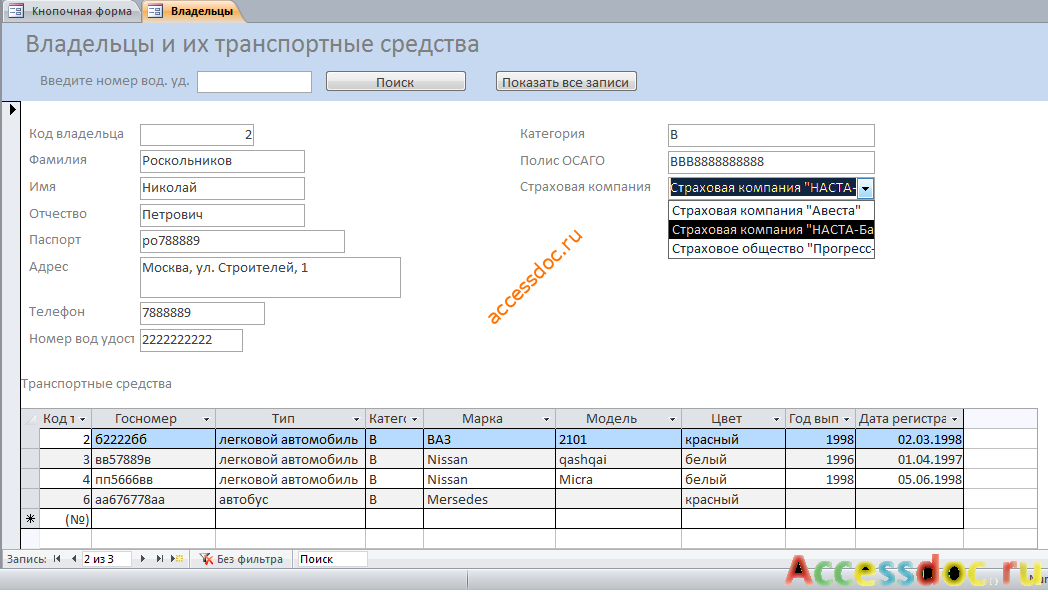Click Micra cell in Модель column
The height and width of the screenshot is (592, 1048).
click(618, 479)
